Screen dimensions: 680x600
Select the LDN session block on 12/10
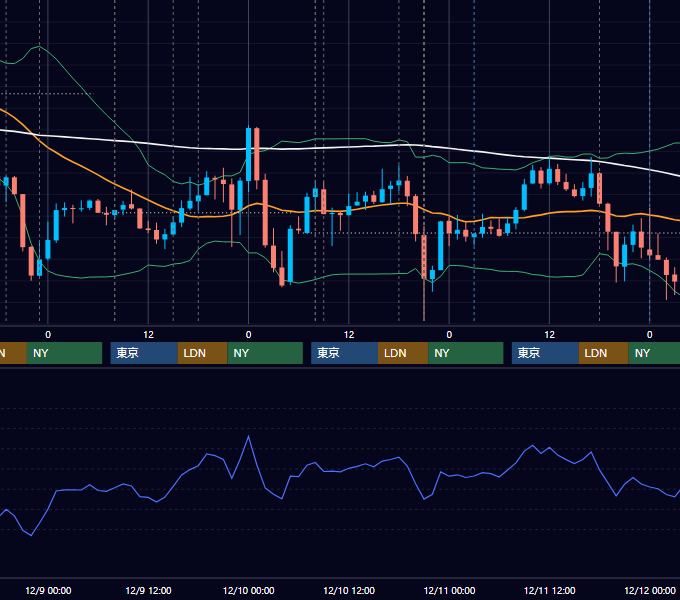click(403, 353)
